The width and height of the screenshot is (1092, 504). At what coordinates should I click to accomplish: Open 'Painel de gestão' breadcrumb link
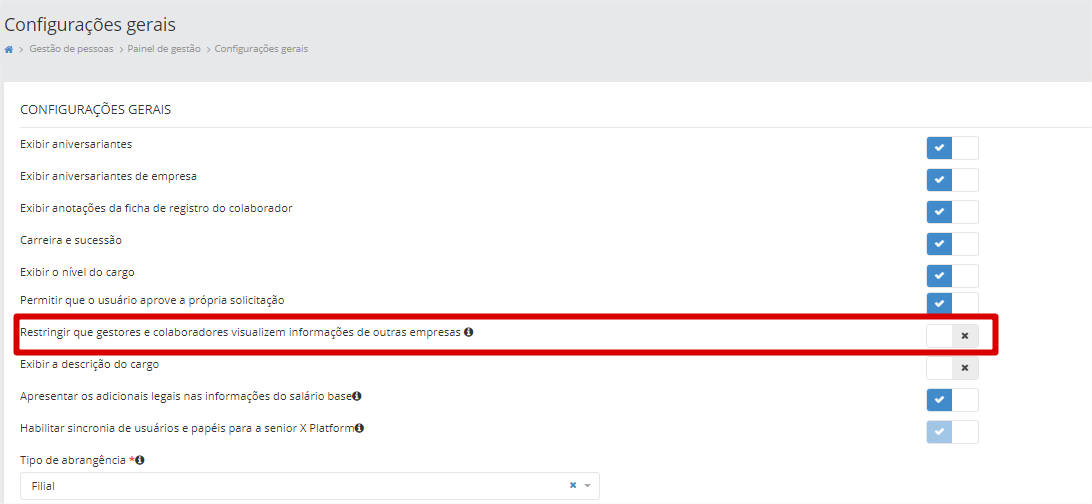coord(164,49)
